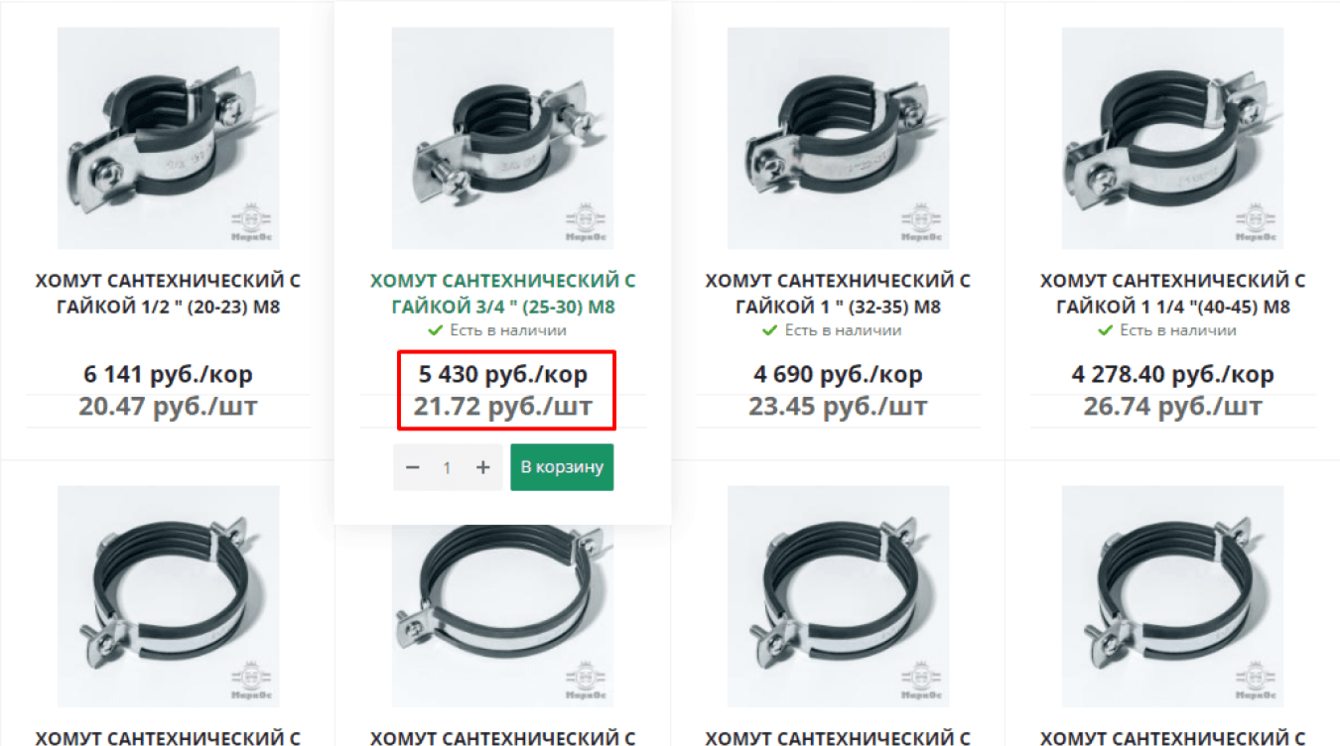The height and width of the screenshot is (746, 1340).
Task: Add the 3/4" clamp to cart with В корзину
Action: coord(562,467)
